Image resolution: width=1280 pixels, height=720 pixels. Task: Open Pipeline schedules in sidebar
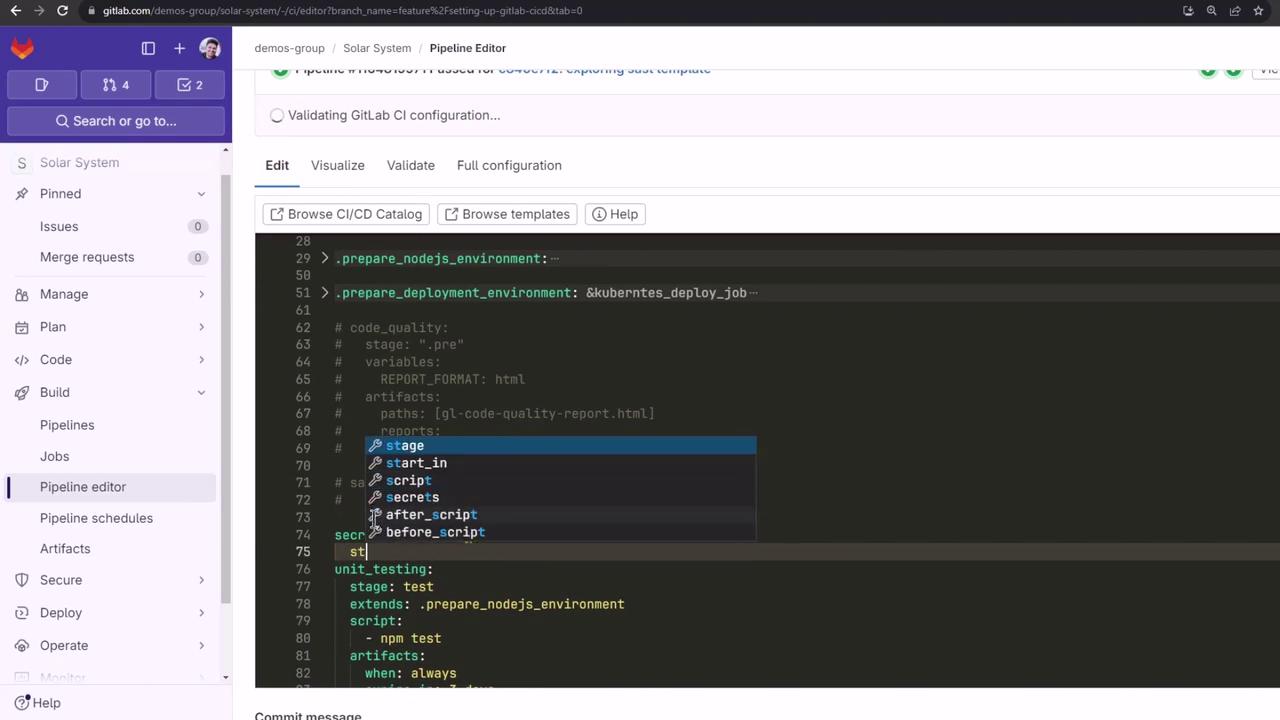coord(96,518)
